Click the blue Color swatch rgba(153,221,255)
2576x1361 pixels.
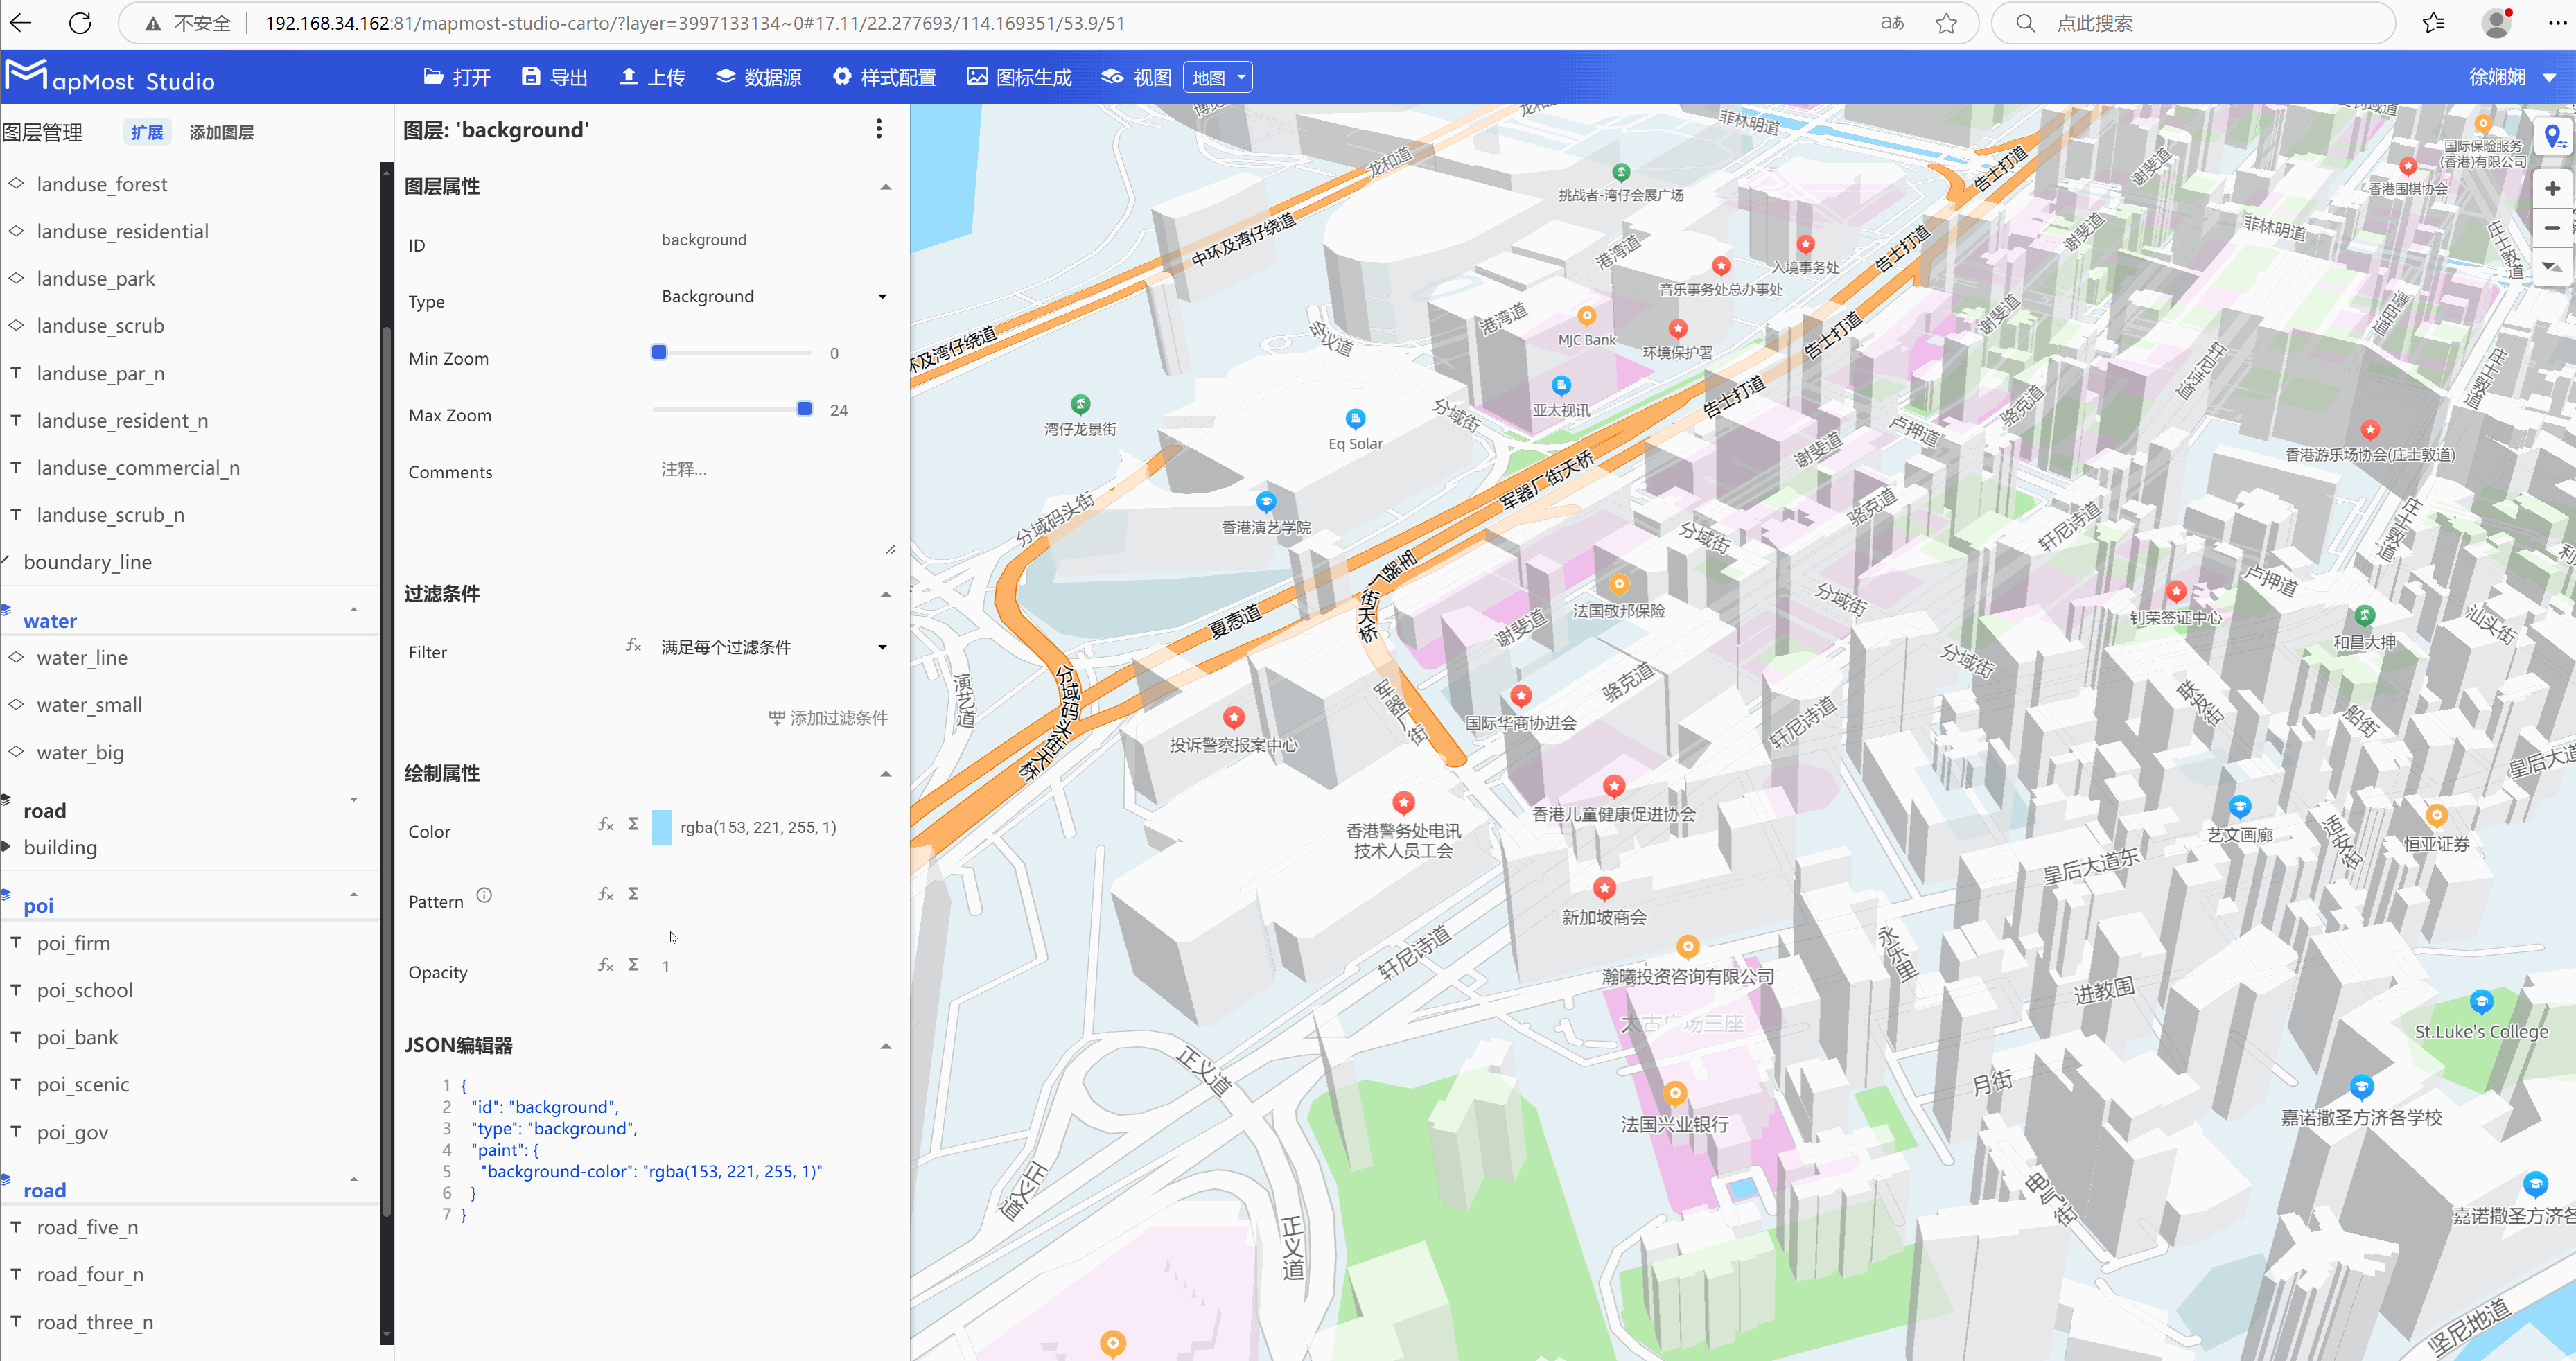point(662,826)
